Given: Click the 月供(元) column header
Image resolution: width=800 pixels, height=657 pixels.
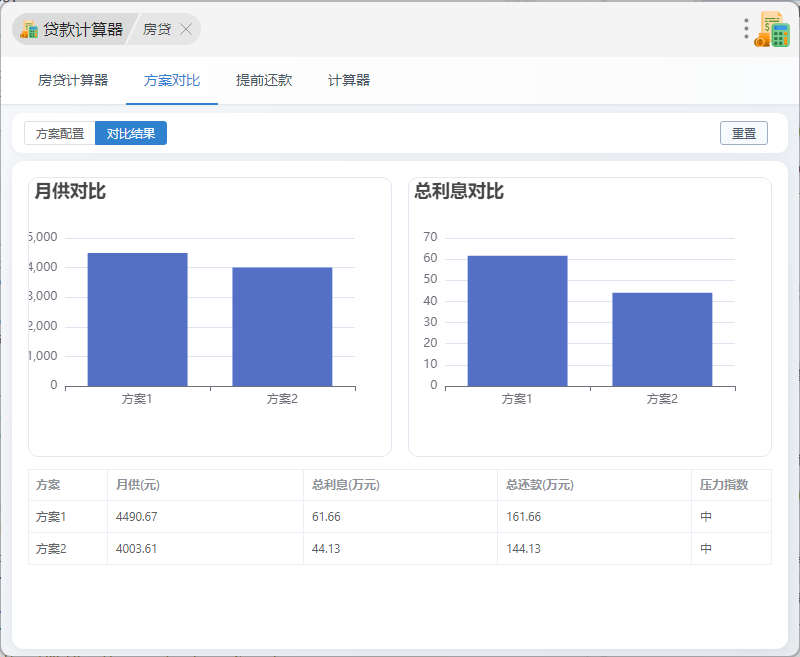Looking at the screenshot, I should 138,485.
